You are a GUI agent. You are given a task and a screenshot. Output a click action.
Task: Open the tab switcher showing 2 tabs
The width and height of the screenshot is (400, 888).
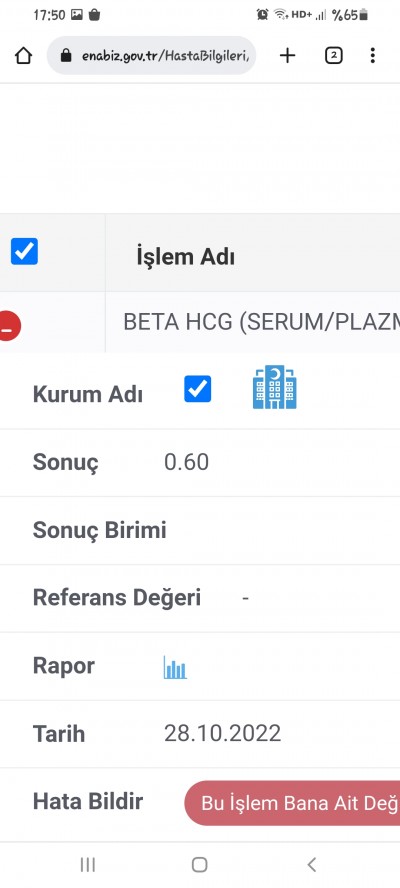[x=334, y=56]
